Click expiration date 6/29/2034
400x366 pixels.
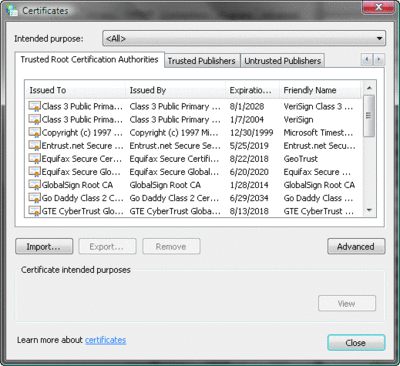[249, 198]
